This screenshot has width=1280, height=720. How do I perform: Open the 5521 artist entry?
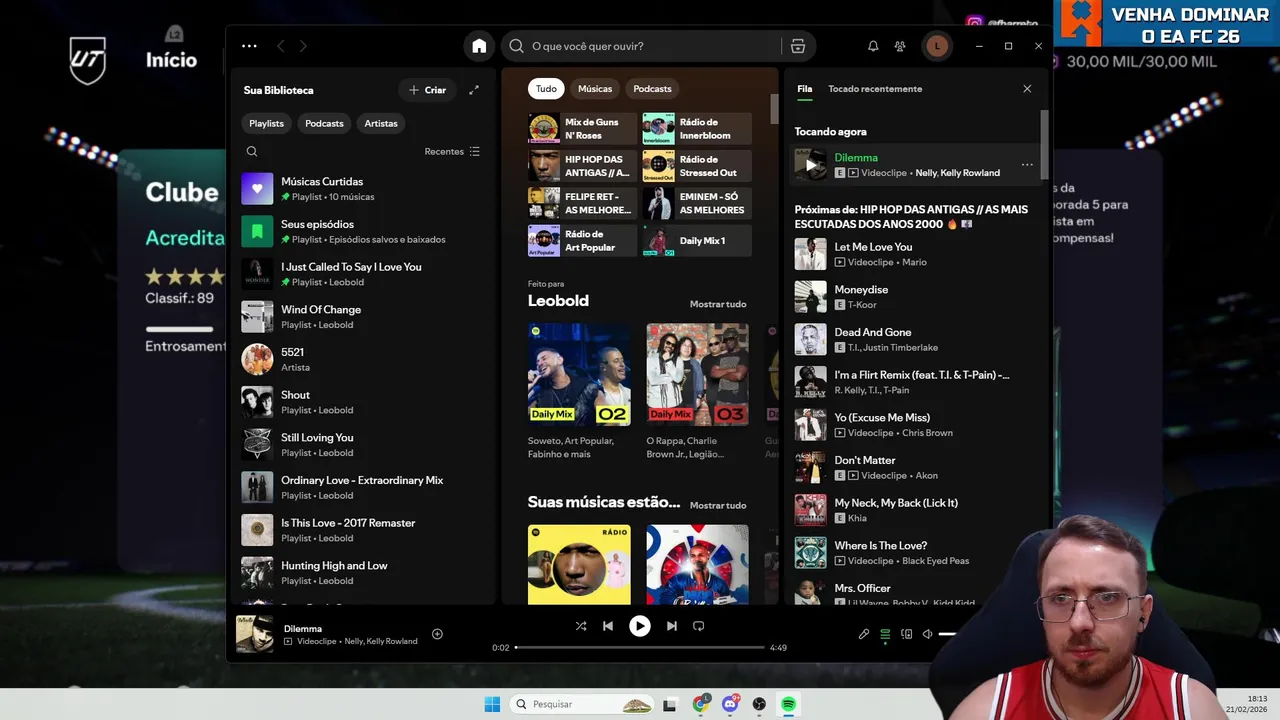point(363,359)
